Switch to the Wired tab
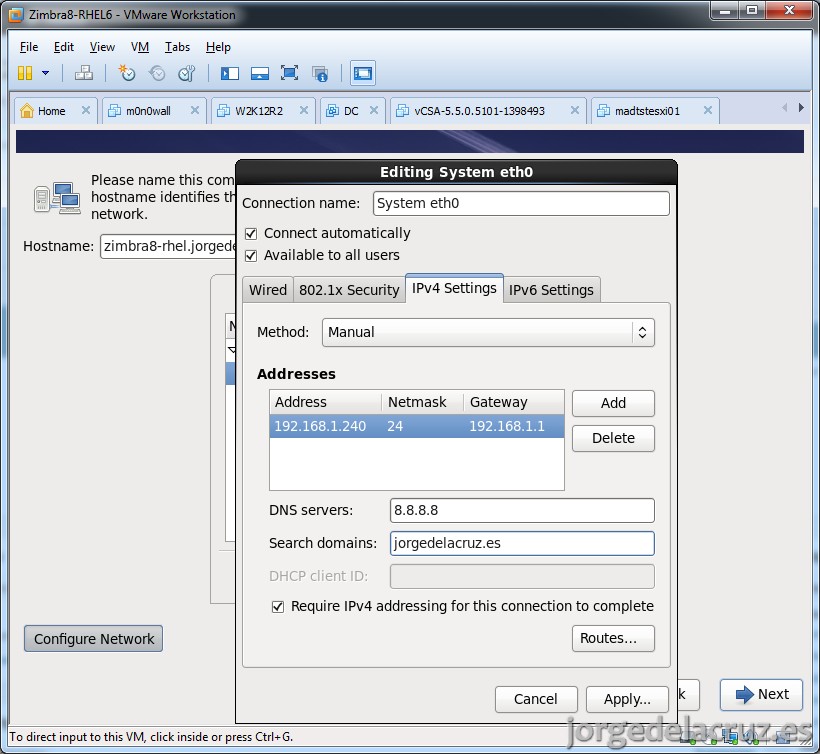Viewport: 820px width, 754px height. tap(268, 290)
